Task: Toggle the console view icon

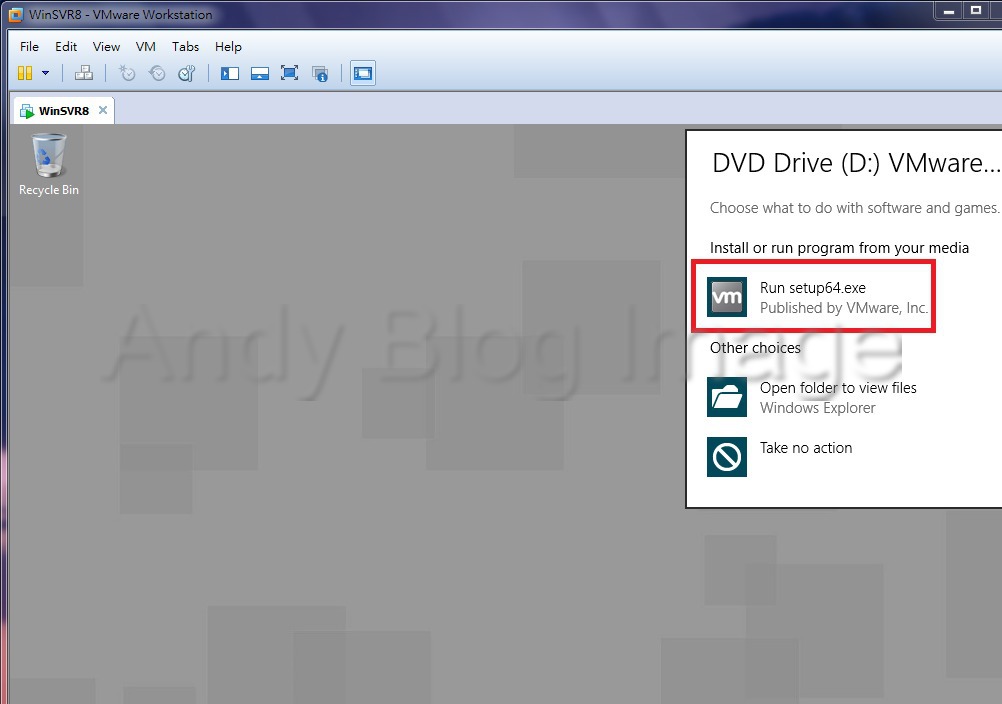Action: coord(363,73)
